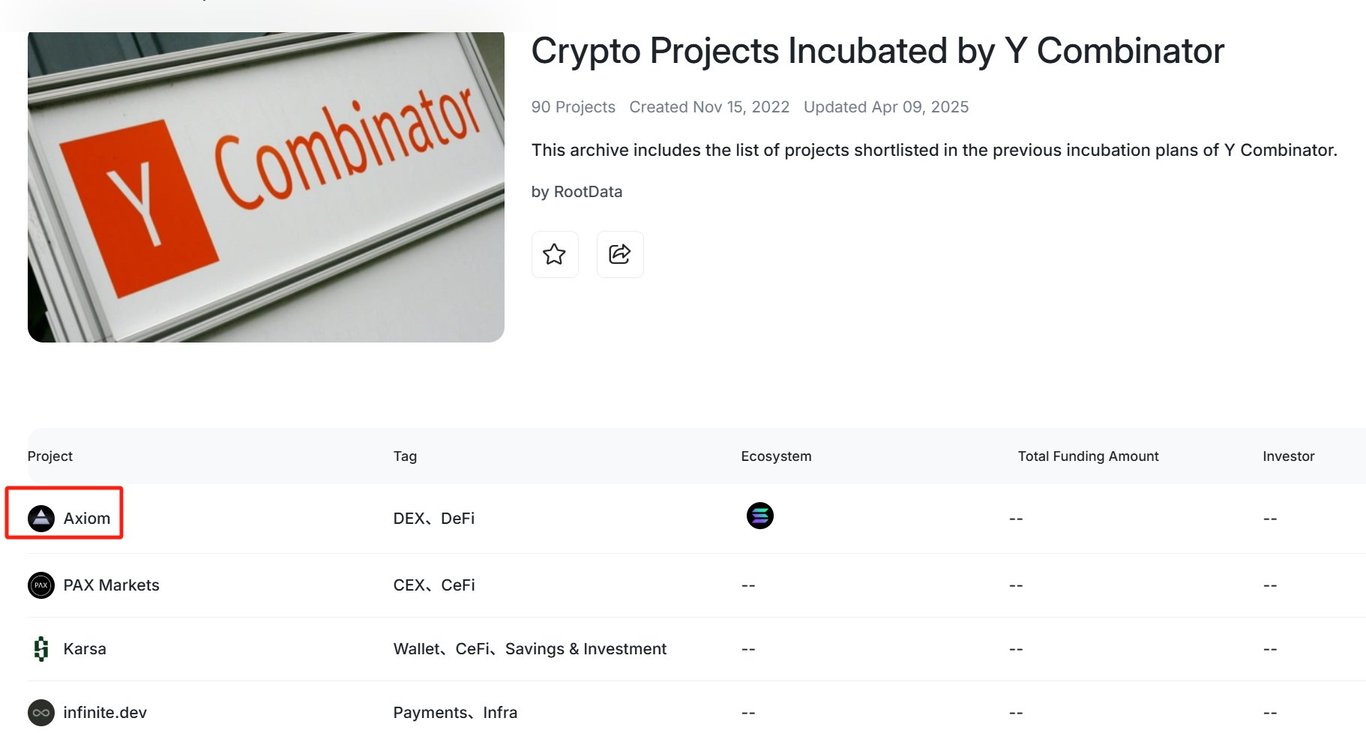Click the share icon button
Image resolution: width=1366 pixels, height=733 pixels.
[x=620, y=254]
